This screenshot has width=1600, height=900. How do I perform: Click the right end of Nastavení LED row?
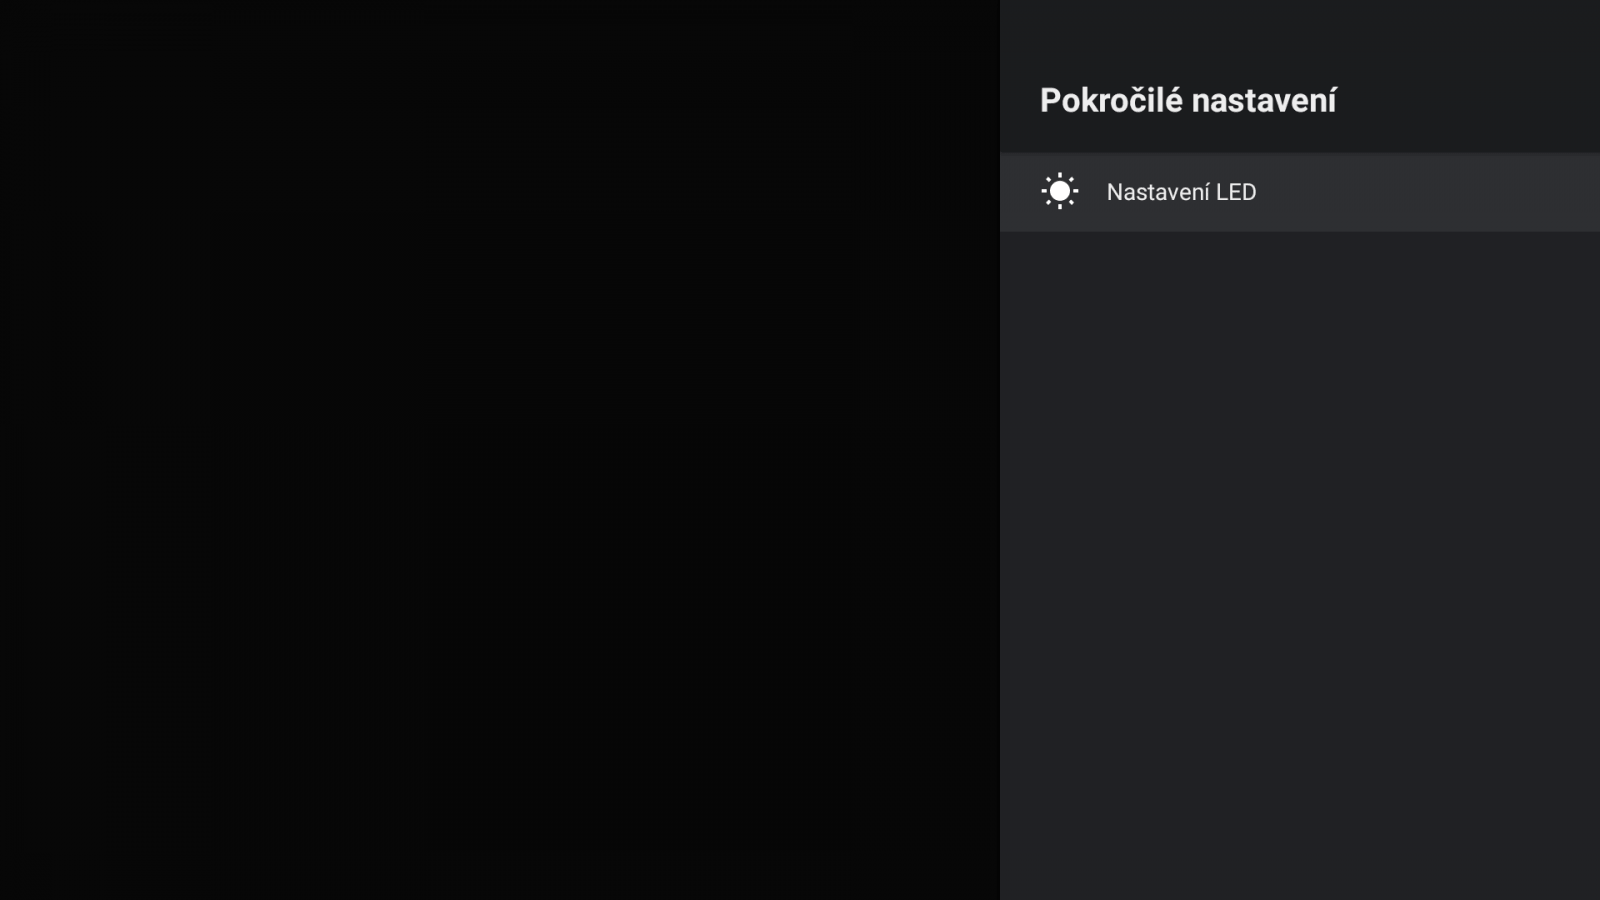coord(1560,192)
